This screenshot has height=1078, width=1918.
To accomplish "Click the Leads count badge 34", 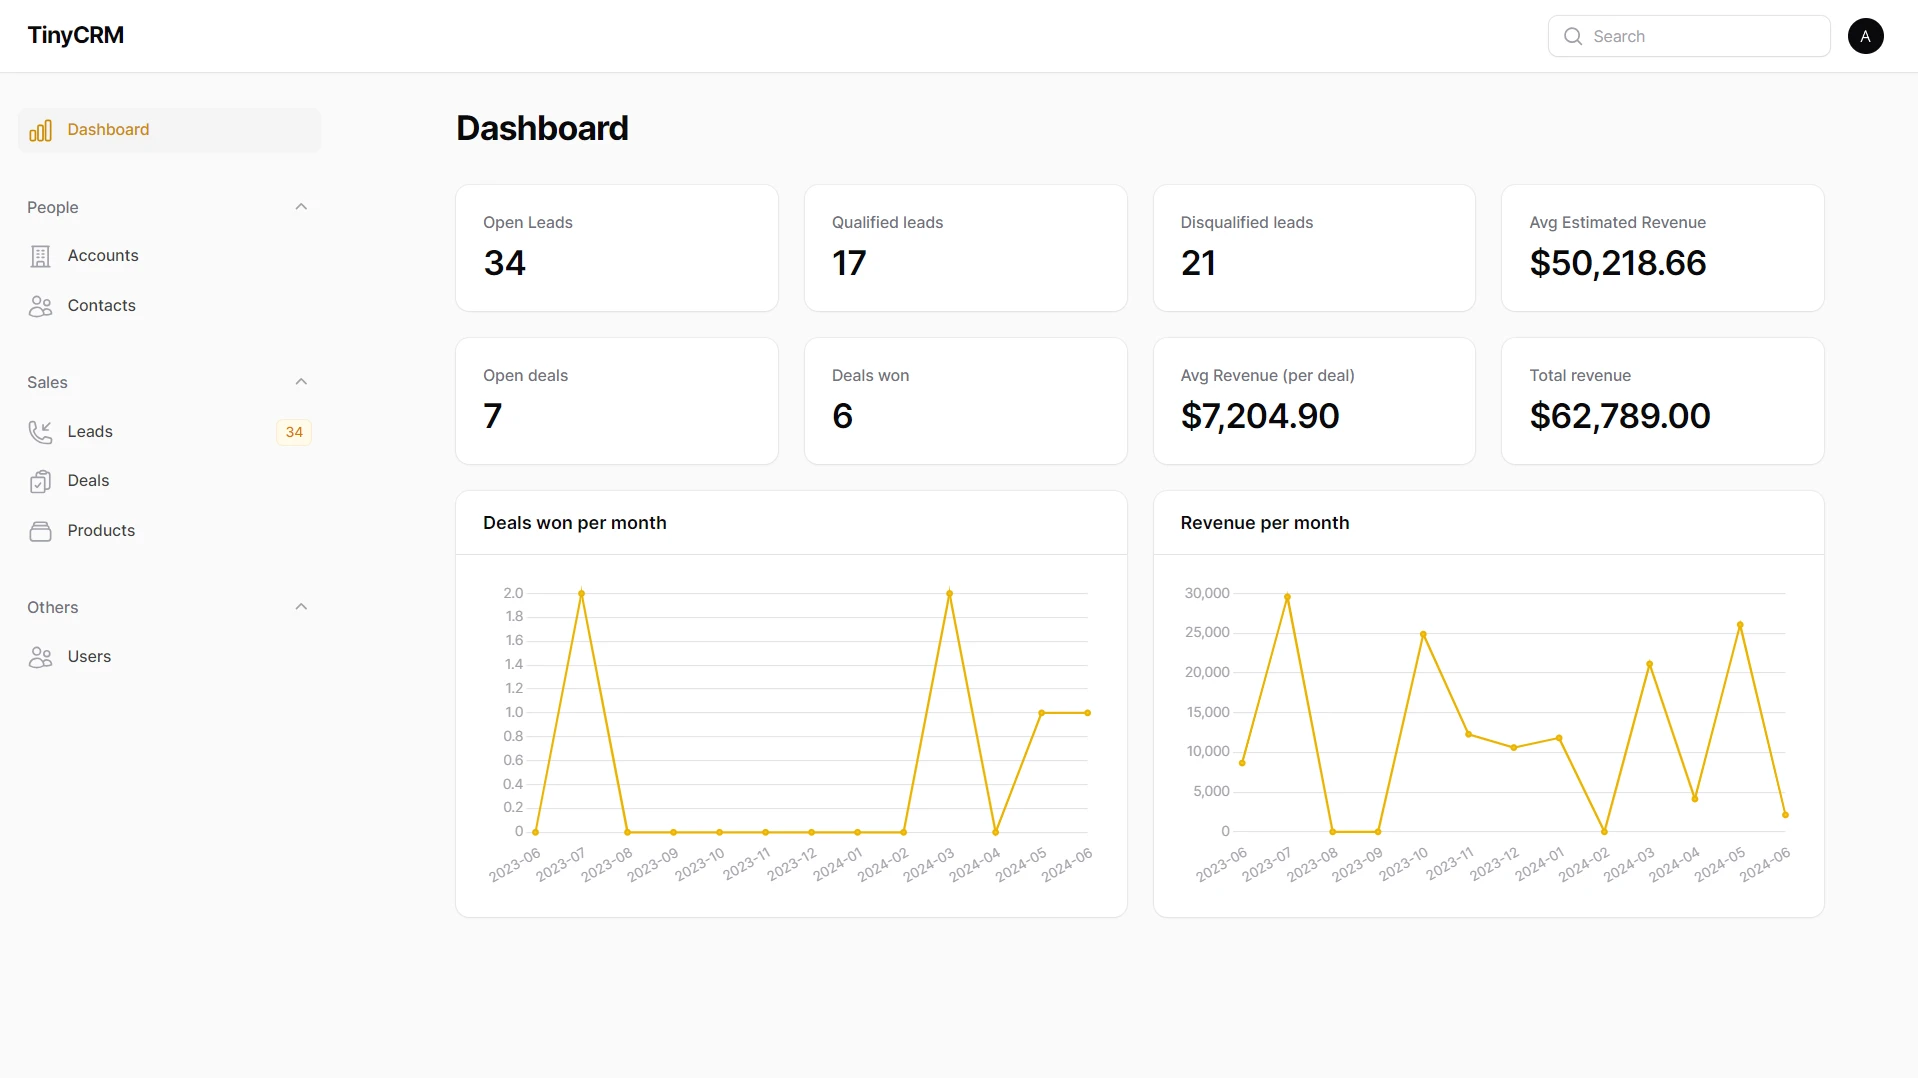I will (294, 432).
